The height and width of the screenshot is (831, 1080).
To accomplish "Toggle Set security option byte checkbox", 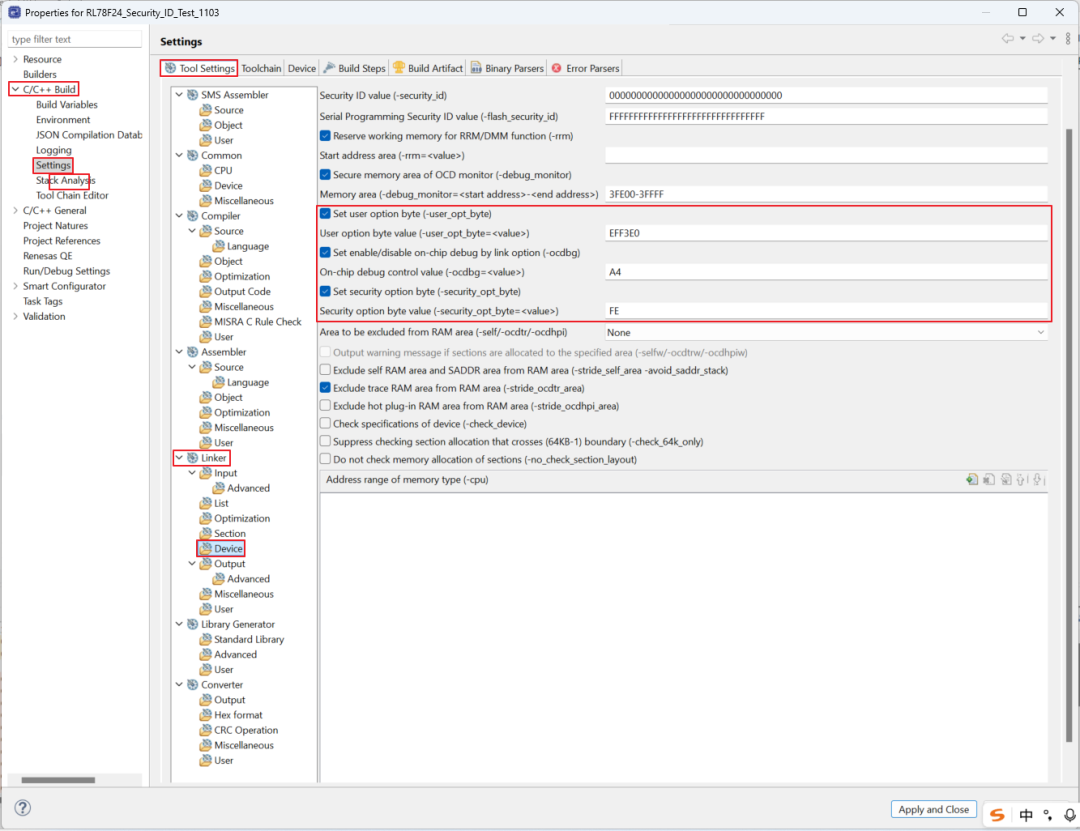I will 325,291.
